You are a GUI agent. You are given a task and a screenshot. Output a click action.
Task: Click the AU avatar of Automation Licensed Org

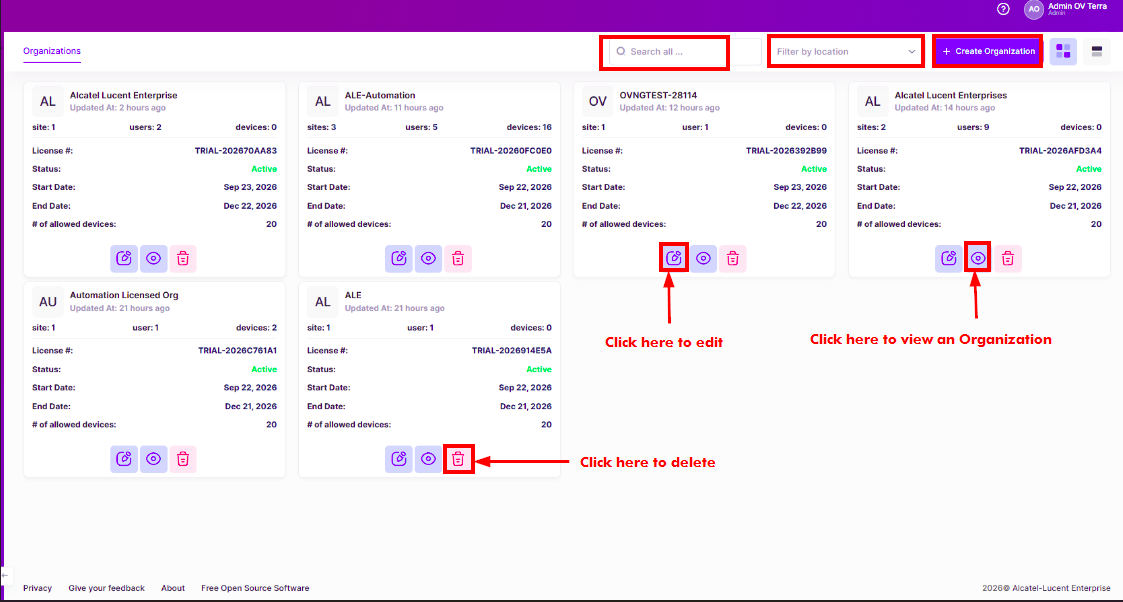48,302
